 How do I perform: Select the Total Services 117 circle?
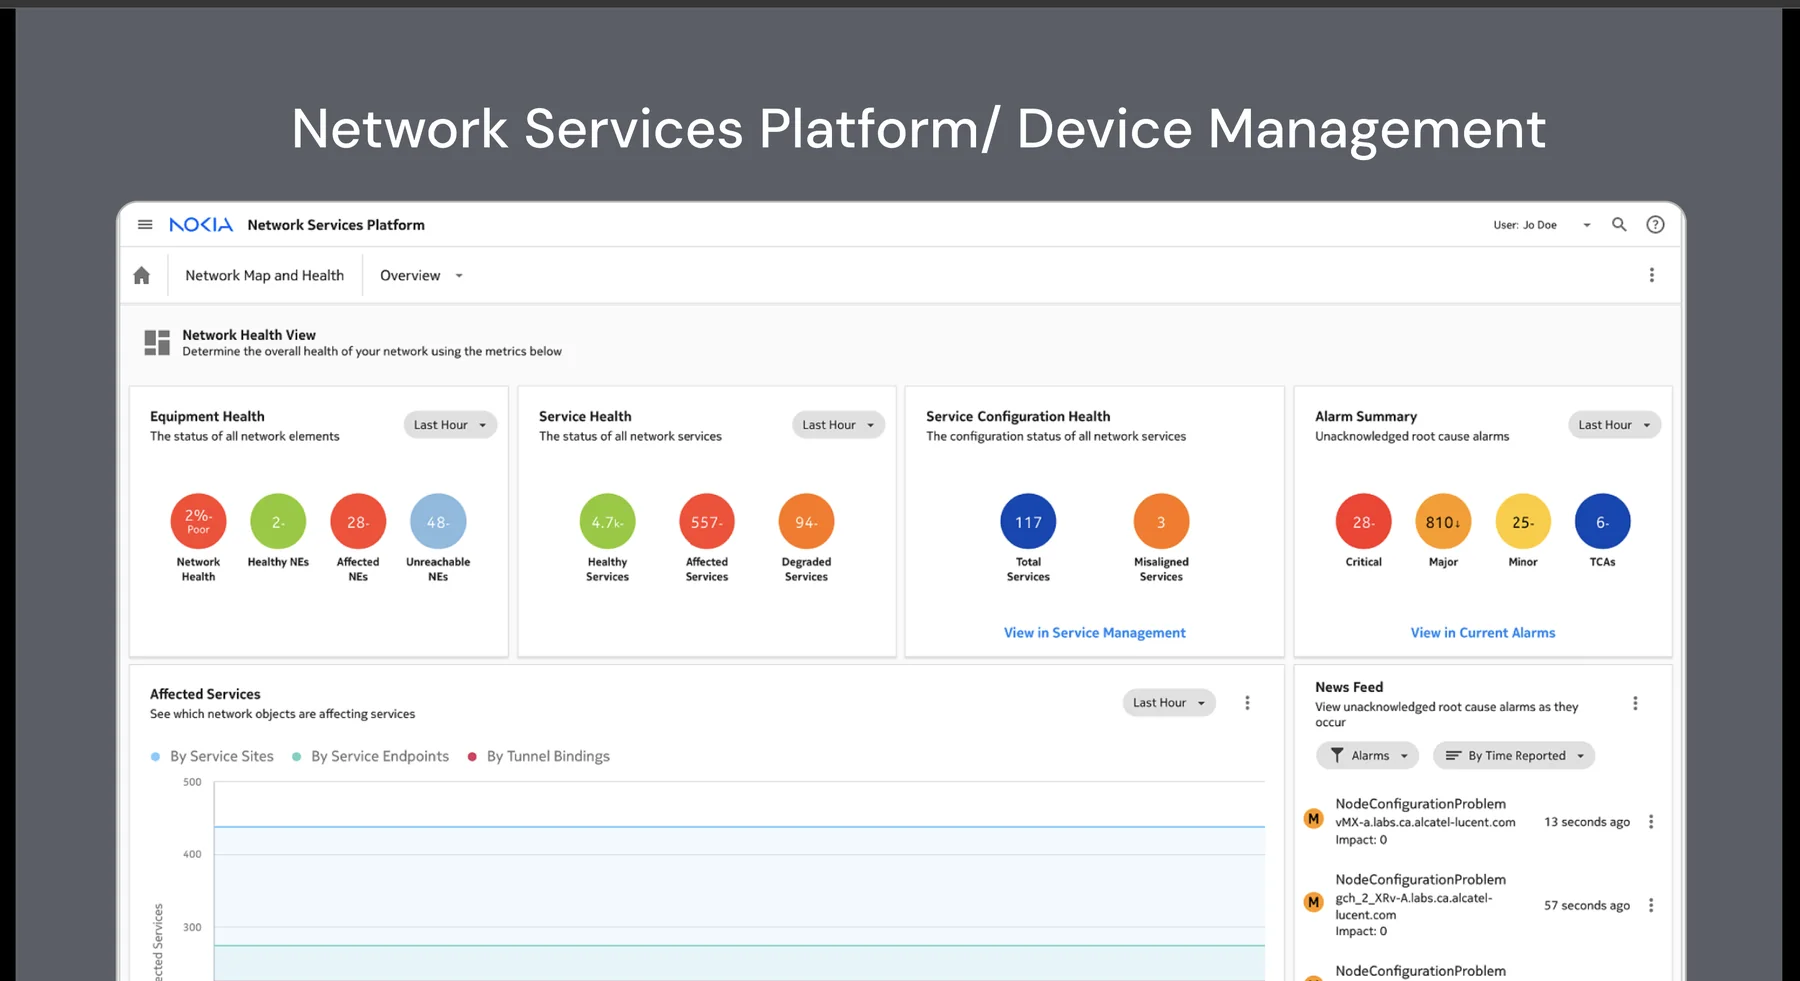click(1028, 521)
